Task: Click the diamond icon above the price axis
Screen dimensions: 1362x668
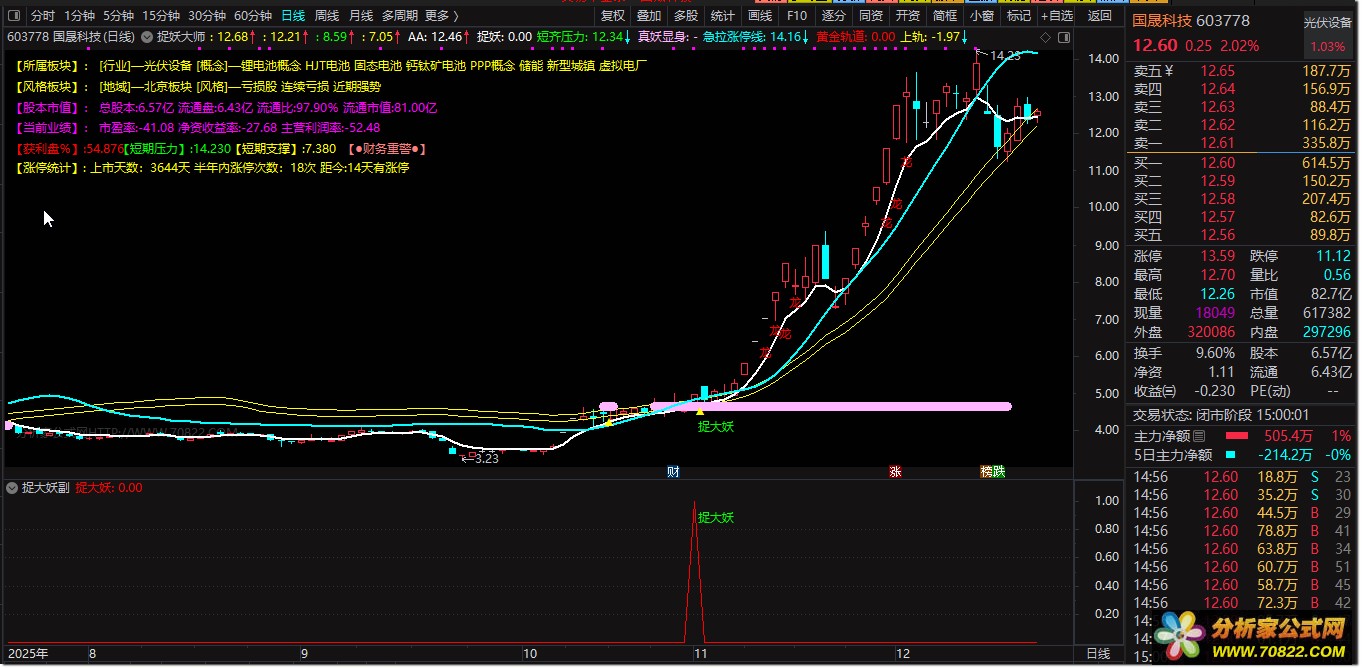Action: click(1045, 36)
